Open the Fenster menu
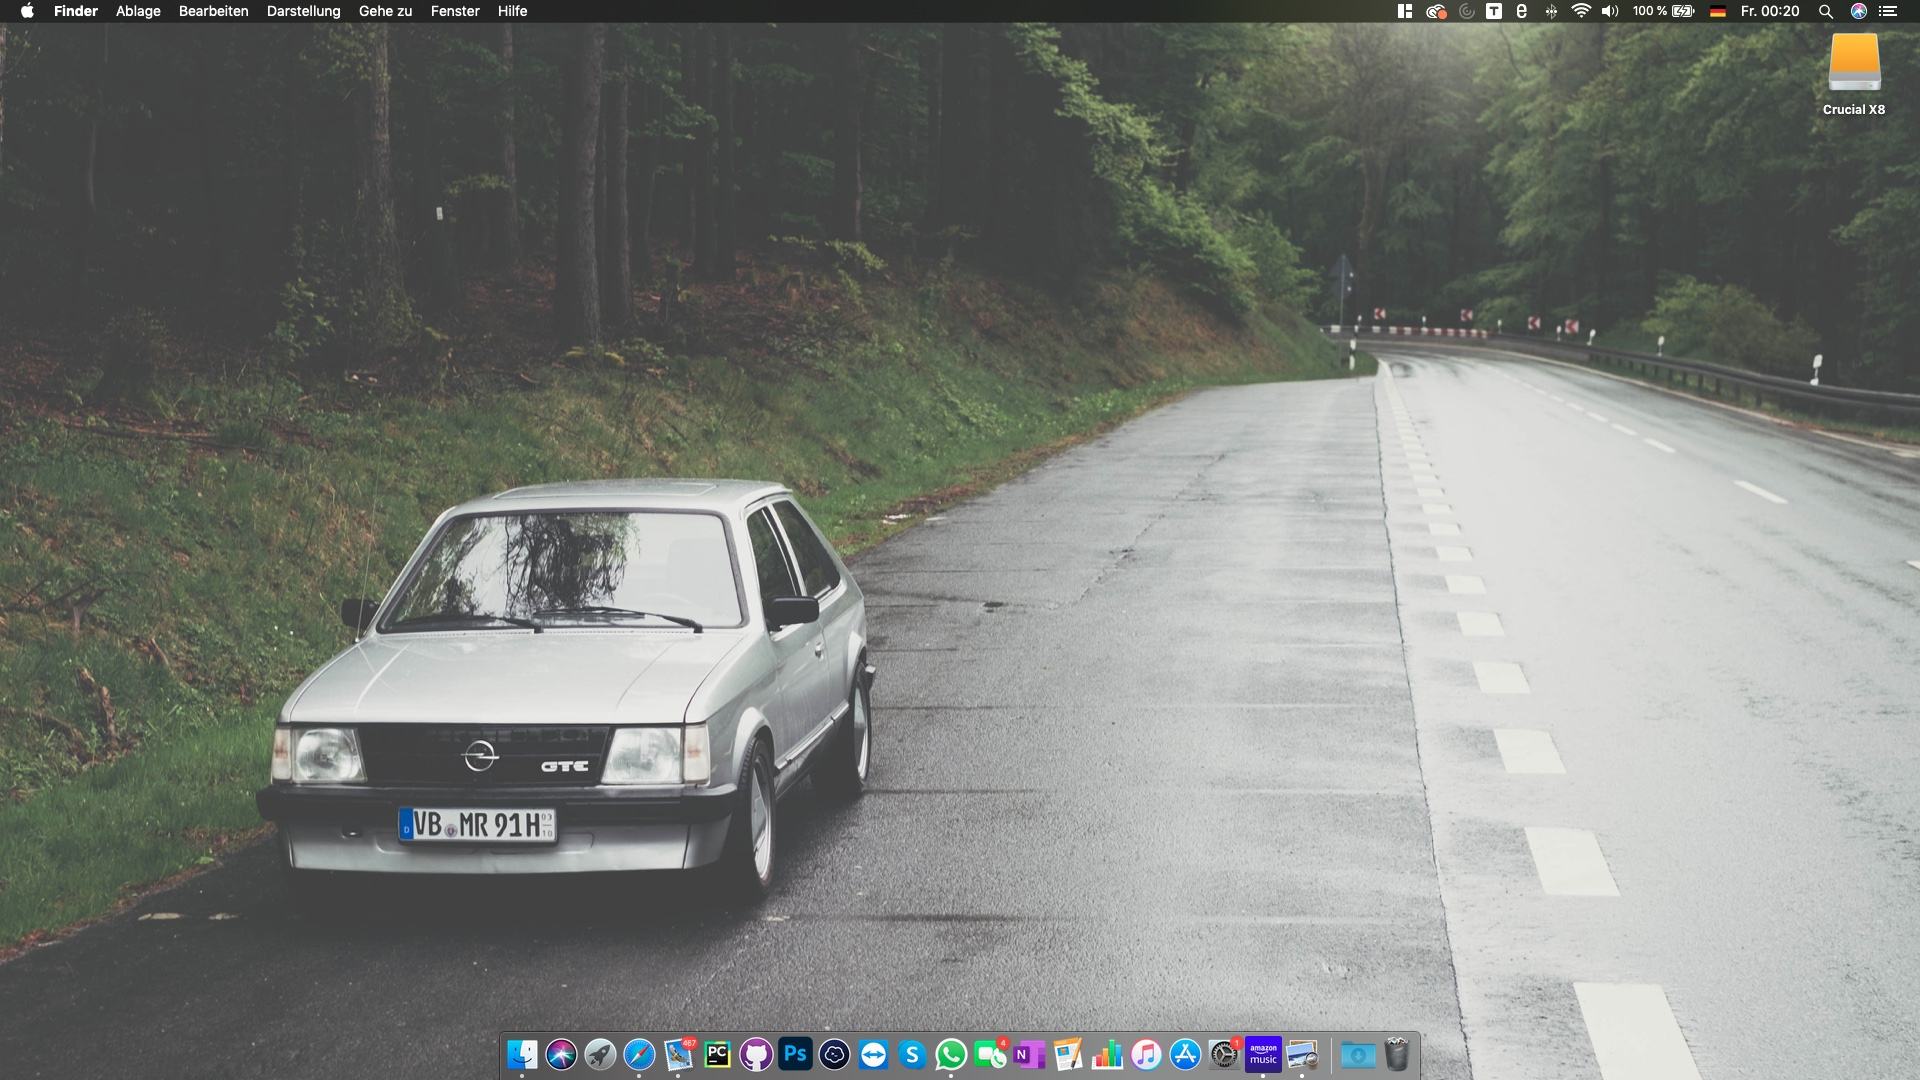The image size is (1920, 1080). (455, 11)
